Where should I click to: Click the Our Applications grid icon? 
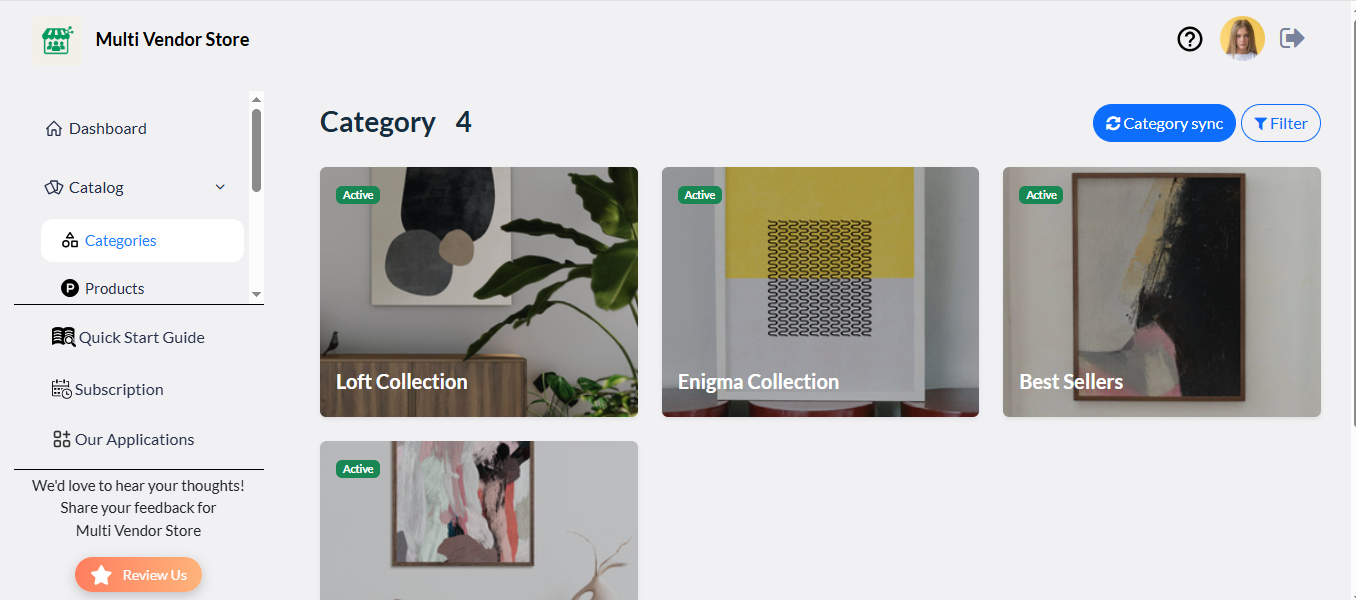pos(61,439)
